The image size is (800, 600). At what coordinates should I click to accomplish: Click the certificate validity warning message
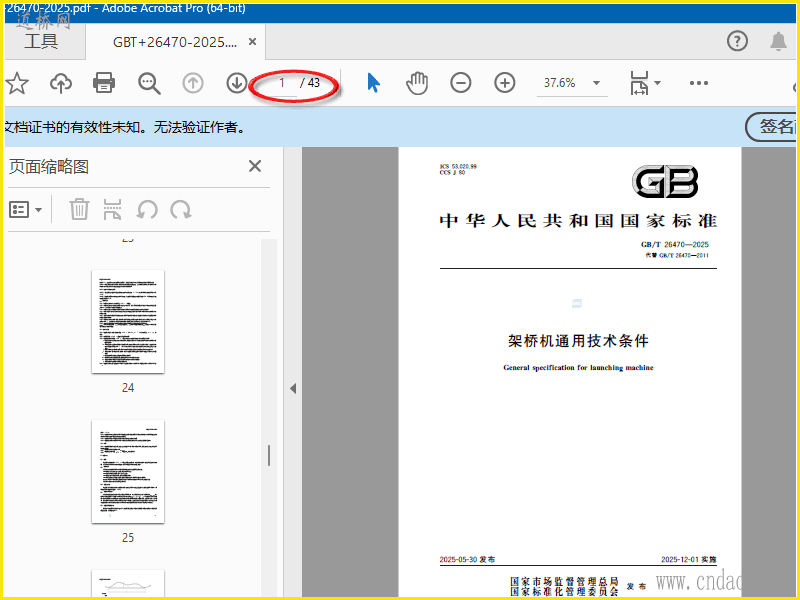click(126, 127)
